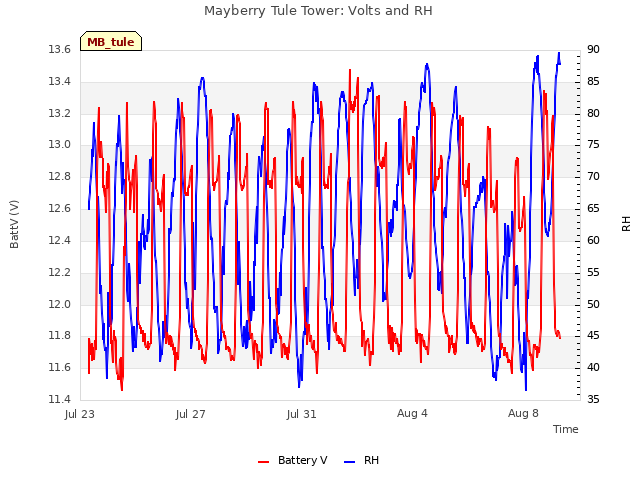The height and width of the screenshot is (480, 640).
Task: Click the 80 RH tick label
Action: (593, 113)
